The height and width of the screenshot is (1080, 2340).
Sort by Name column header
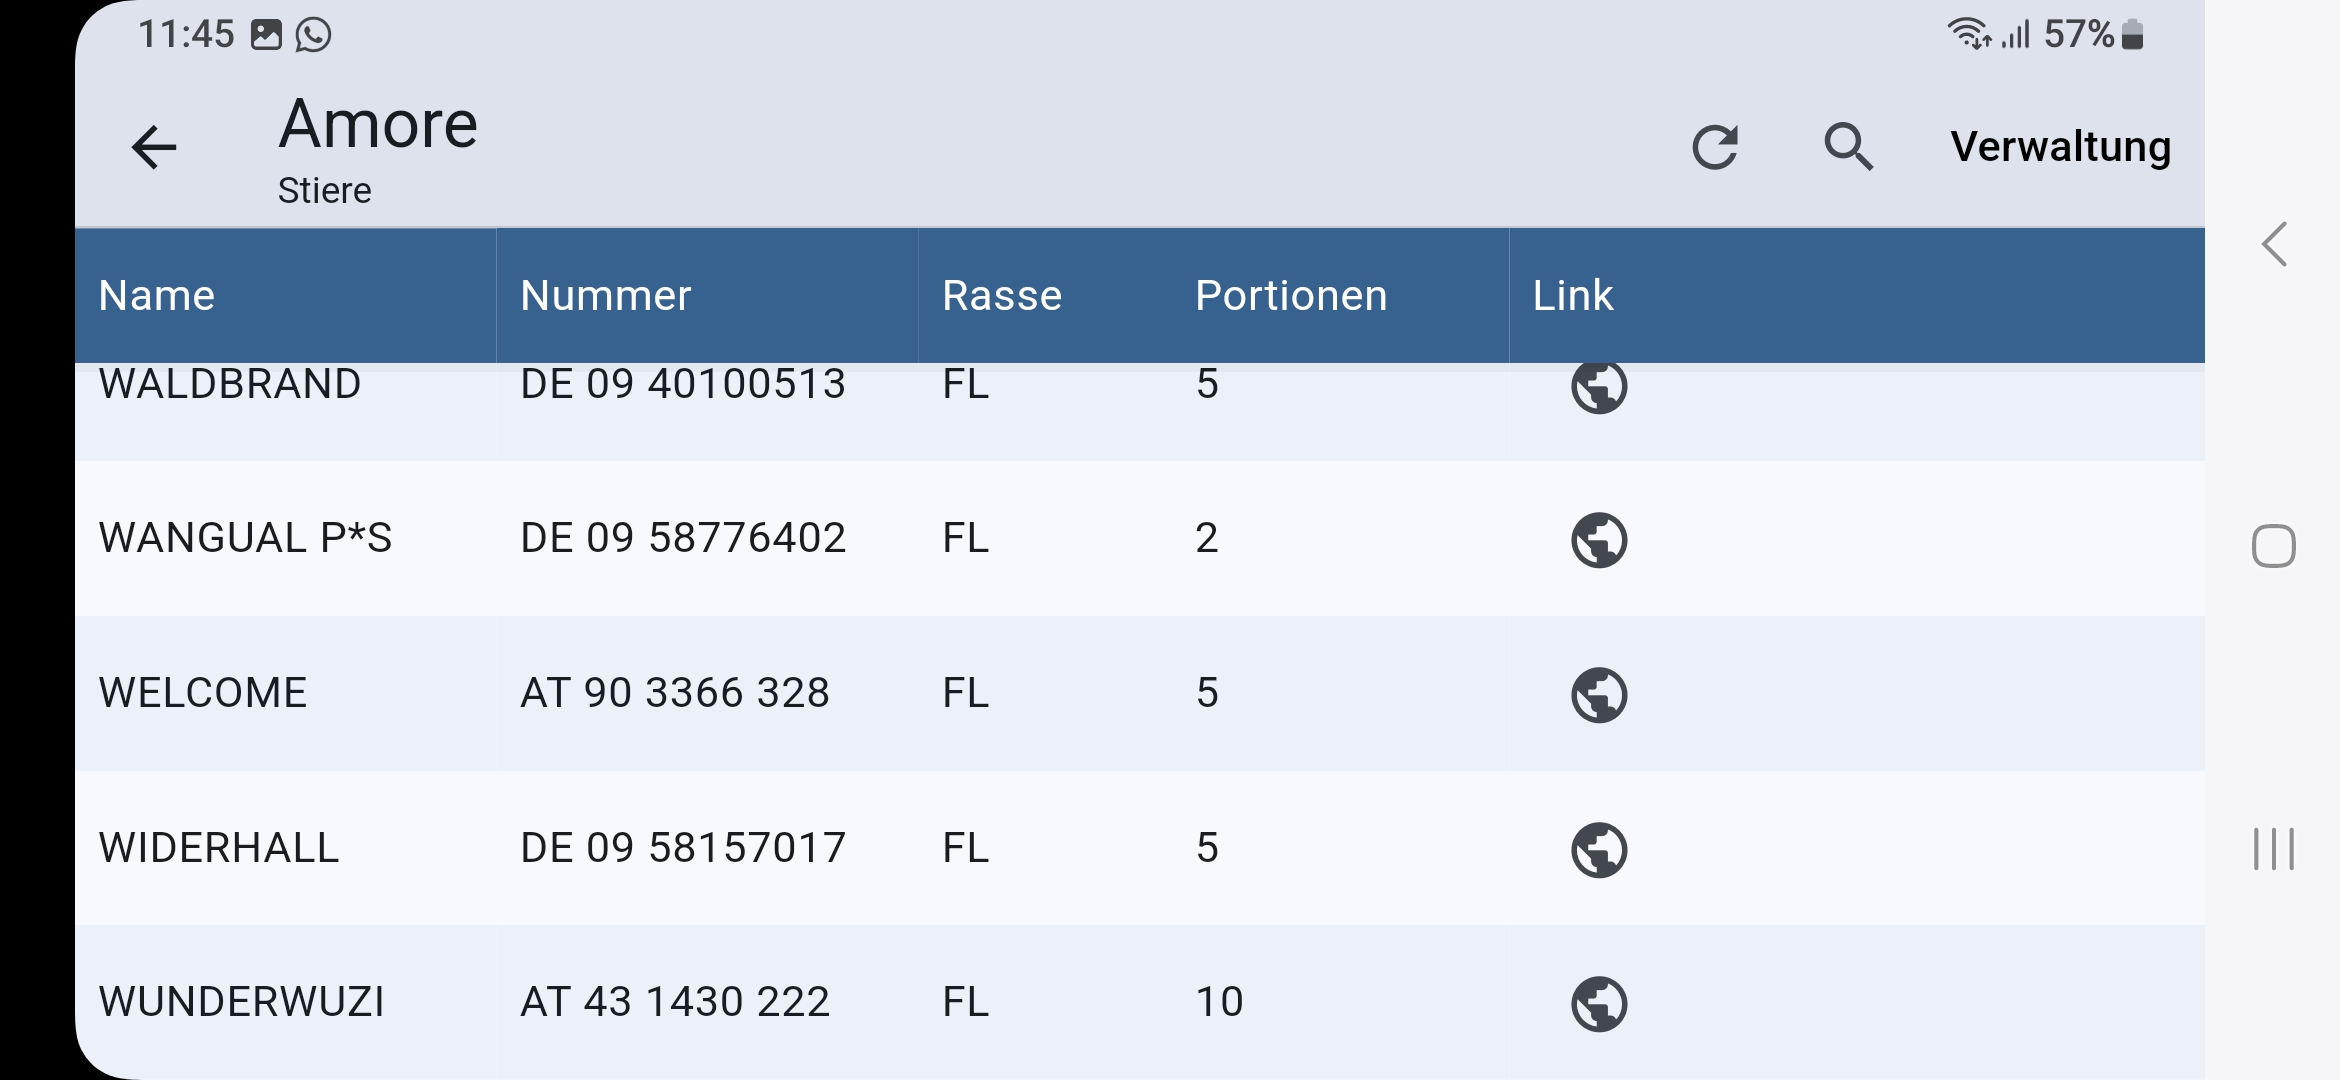[x=157, y=296]
